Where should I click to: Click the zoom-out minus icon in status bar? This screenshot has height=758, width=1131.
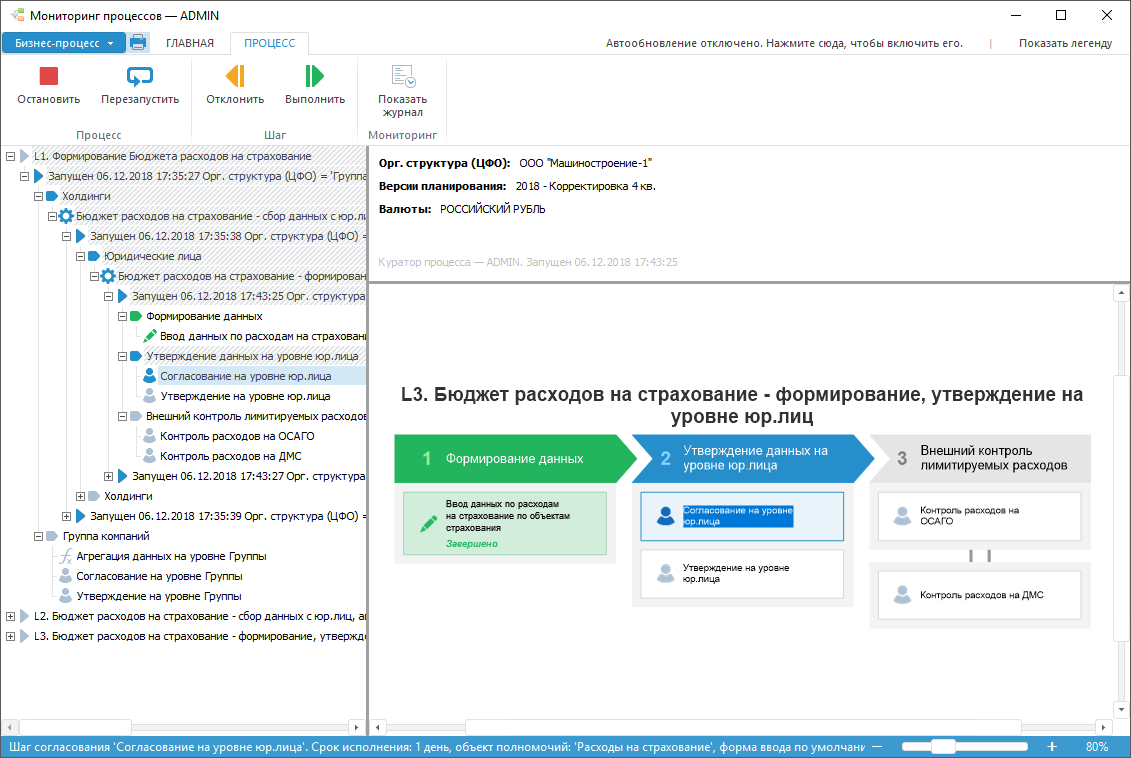pyautogui.click(x=877, y=746)
